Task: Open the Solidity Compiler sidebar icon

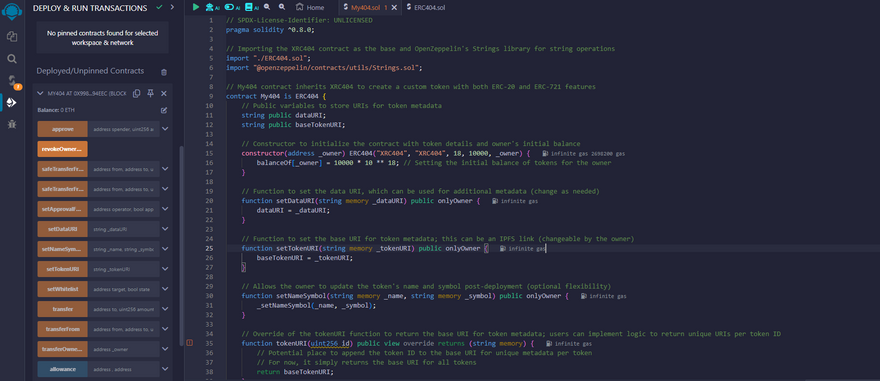Action: [12, 81]
